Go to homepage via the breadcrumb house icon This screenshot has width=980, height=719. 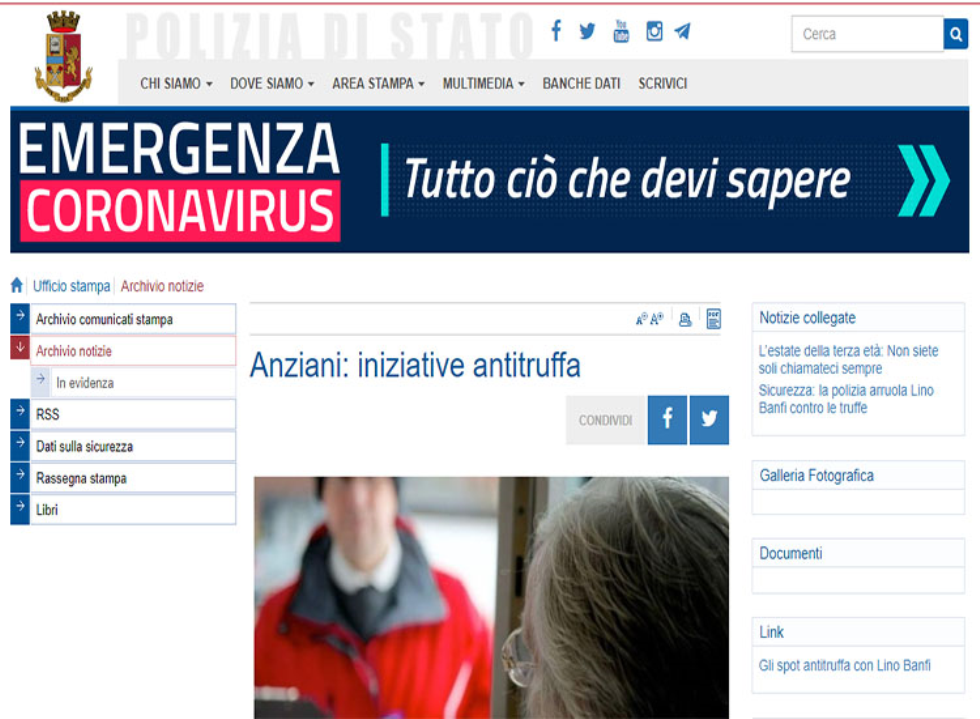(17, 286)
